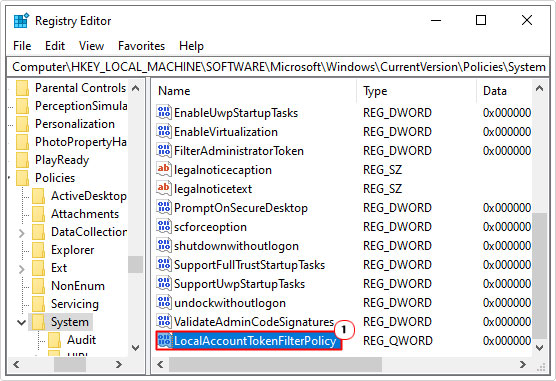Click the shutdownwithoutlogon DWORD icon
Viewport: 556px width, 381px height.
[x=163, y=245]
